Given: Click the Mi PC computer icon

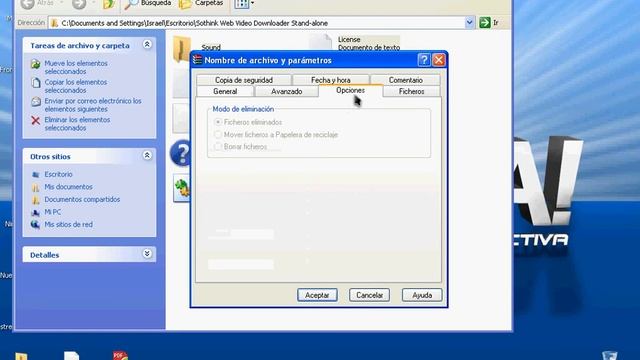Looking at the screenshot, I should click(36, 212).
